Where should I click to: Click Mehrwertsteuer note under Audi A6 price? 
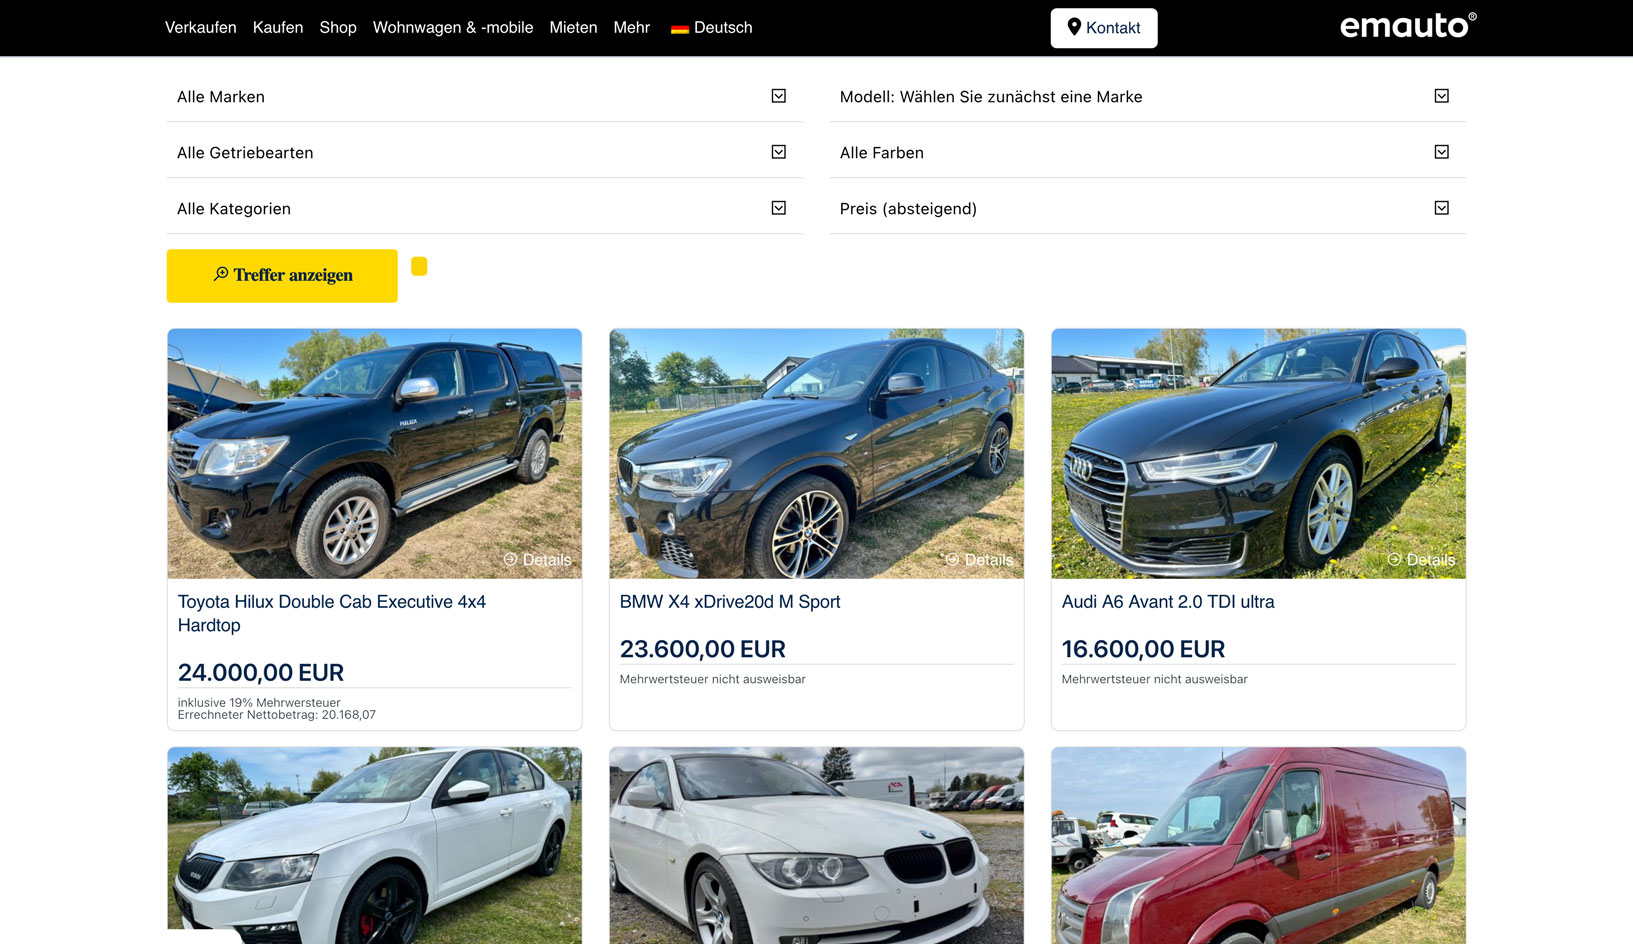(x=1155, y=679)
